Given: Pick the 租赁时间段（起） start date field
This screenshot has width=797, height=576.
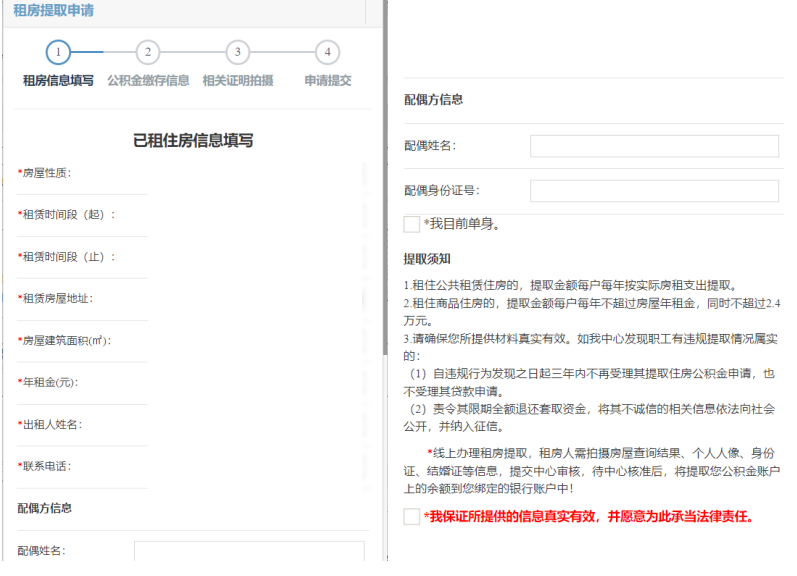Looking at the screenshot, I should (x=255, y=215).
